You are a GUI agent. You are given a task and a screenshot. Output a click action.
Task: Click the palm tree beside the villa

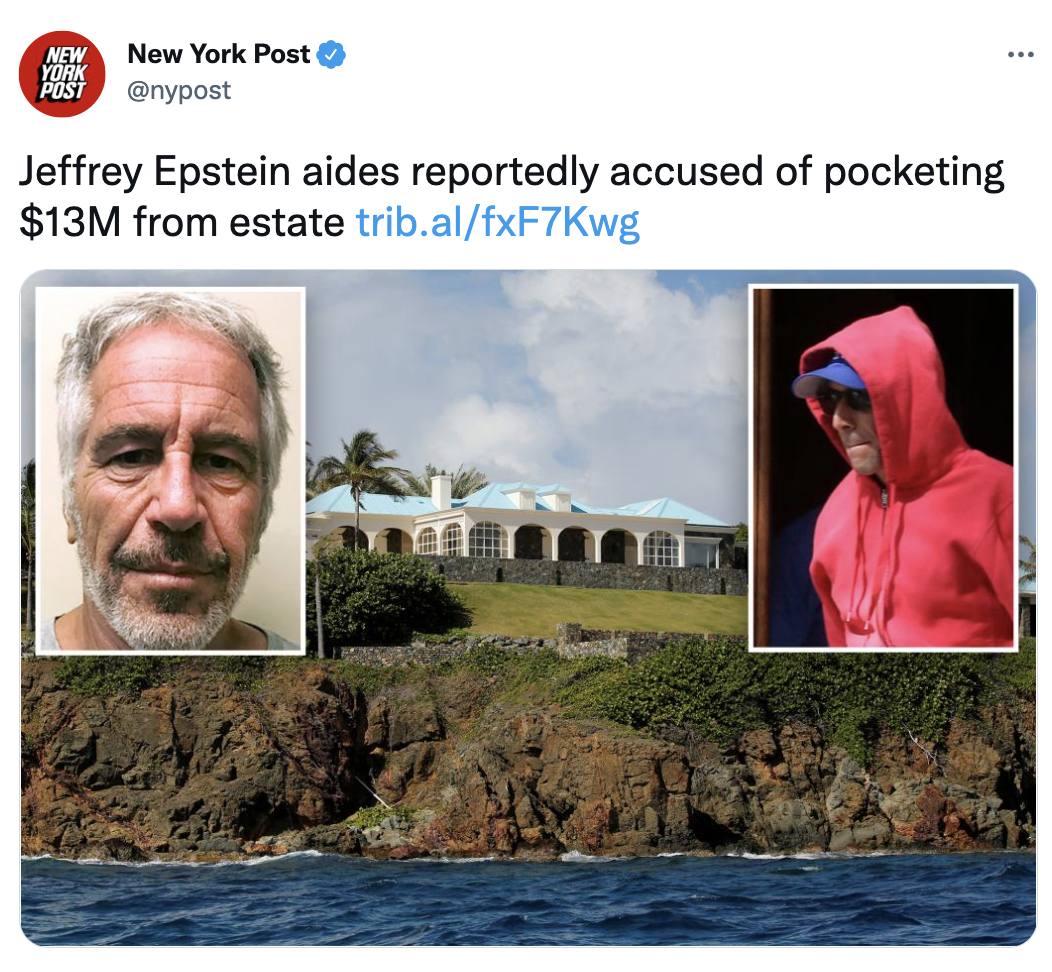(x=358, y=483)
